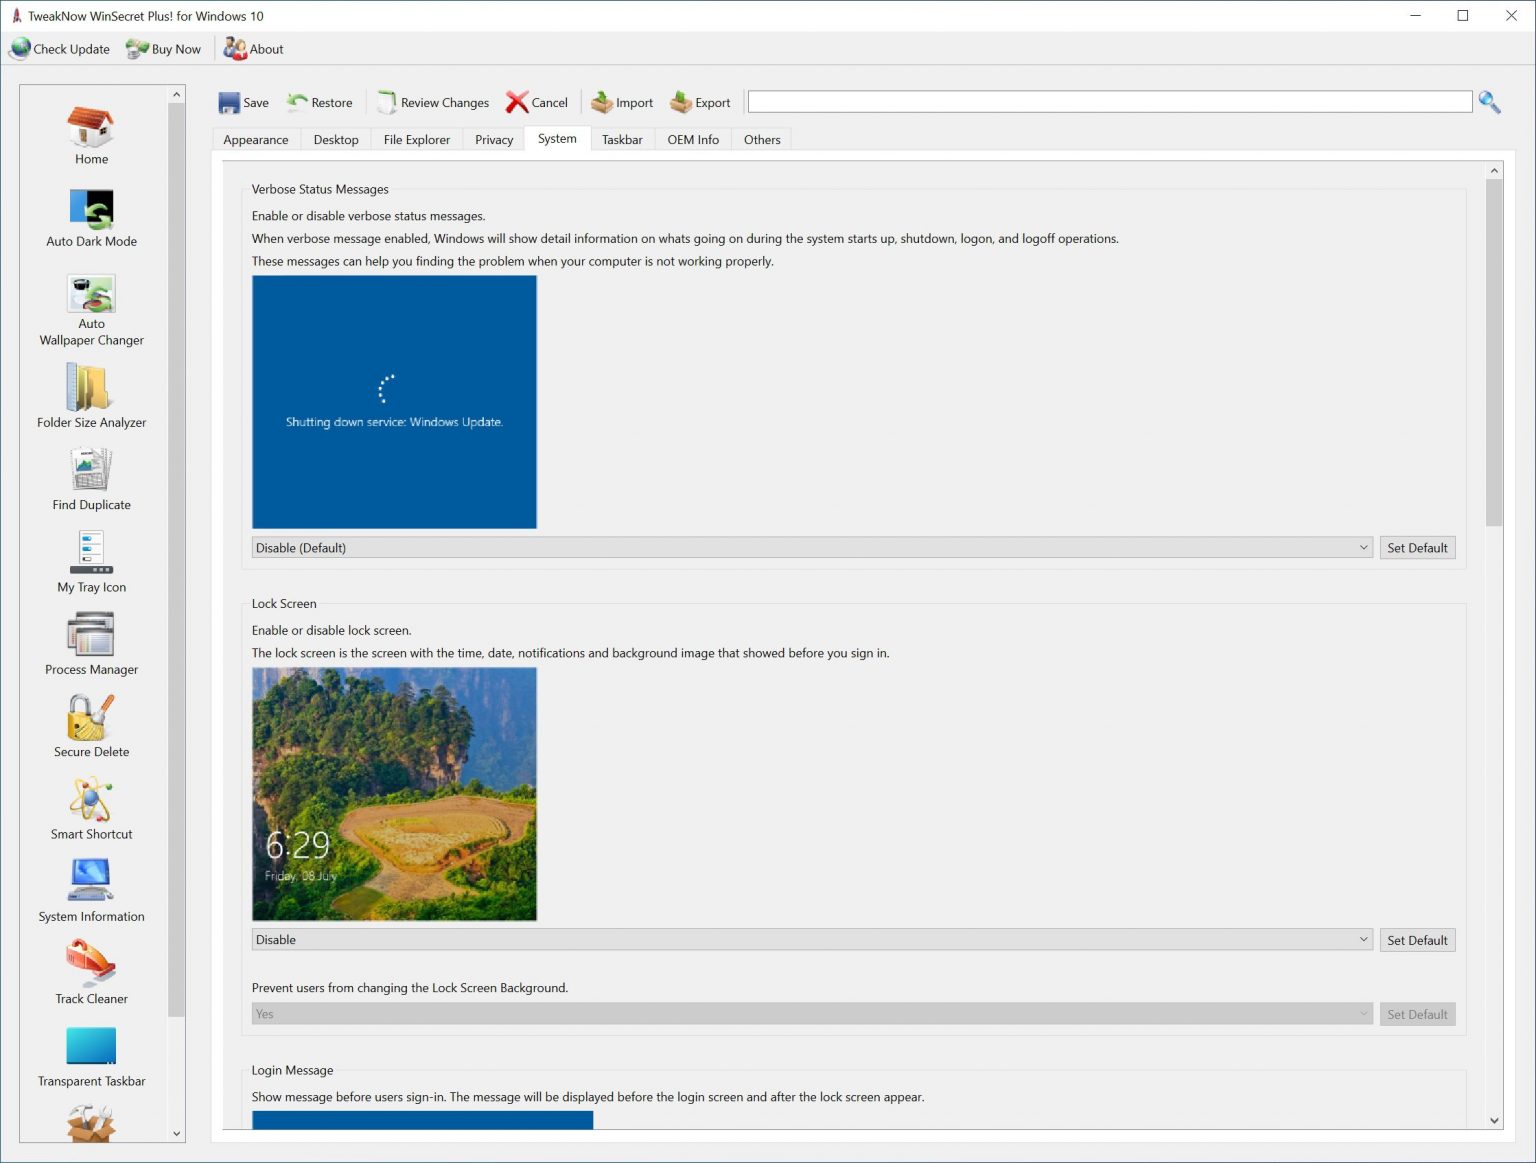Image resolution: width=1536 pixels, height=1163 pixels.
Task: Switch to the Taskbar tab
Action: pos(622,139)
